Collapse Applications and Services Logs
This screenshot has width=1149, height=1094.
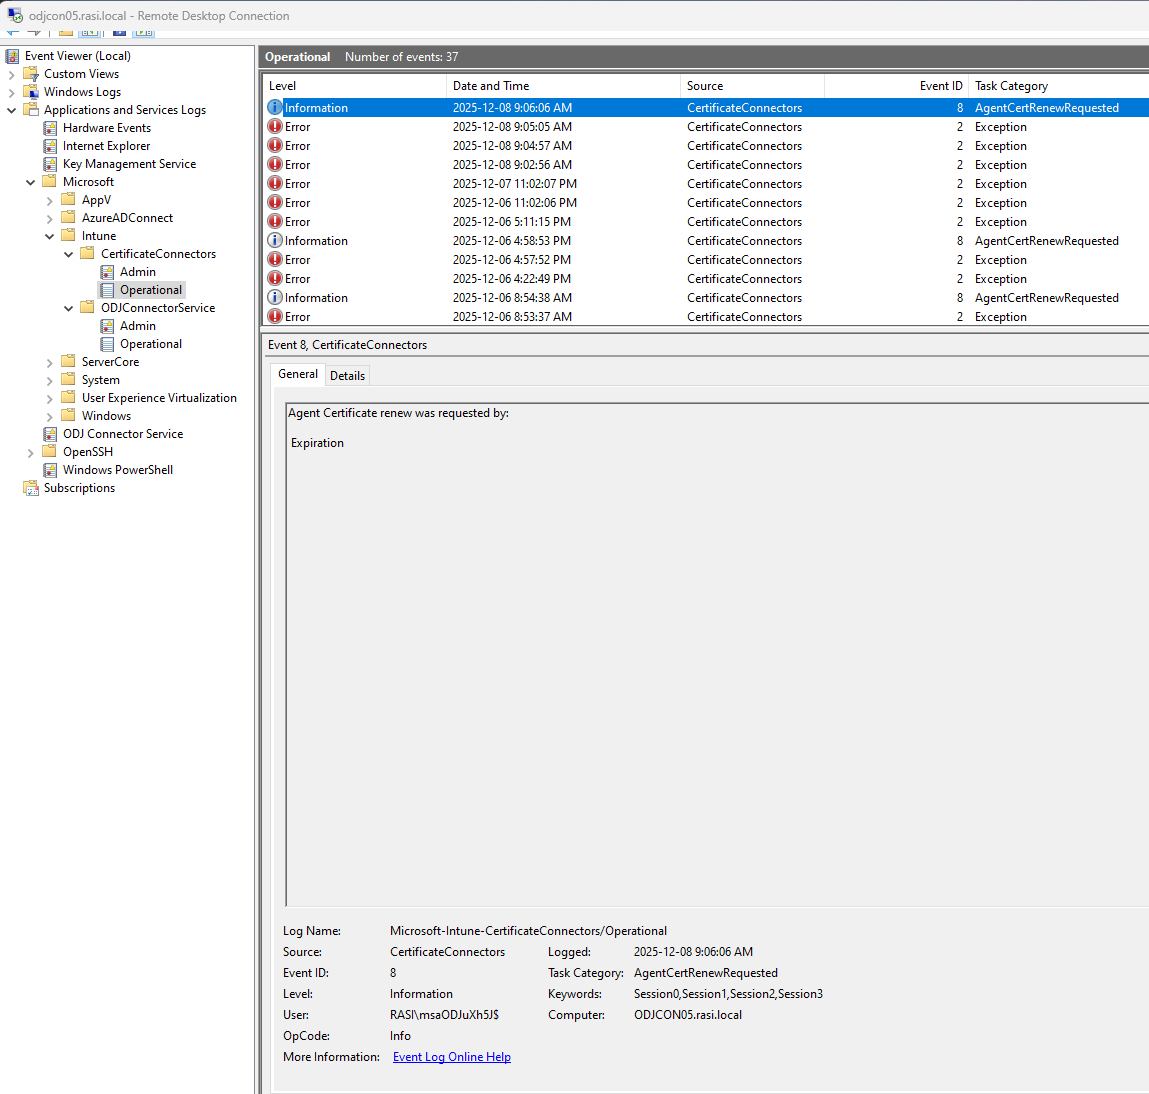(x=12, y=110)
